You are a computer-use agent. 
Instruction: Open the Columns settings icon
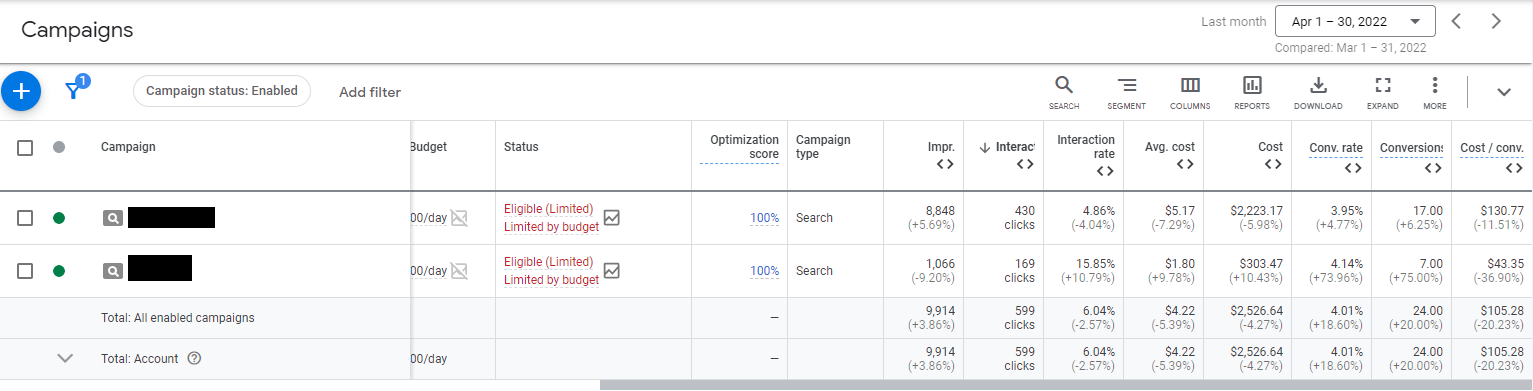pyautogui.click(x=1190, y=92)
